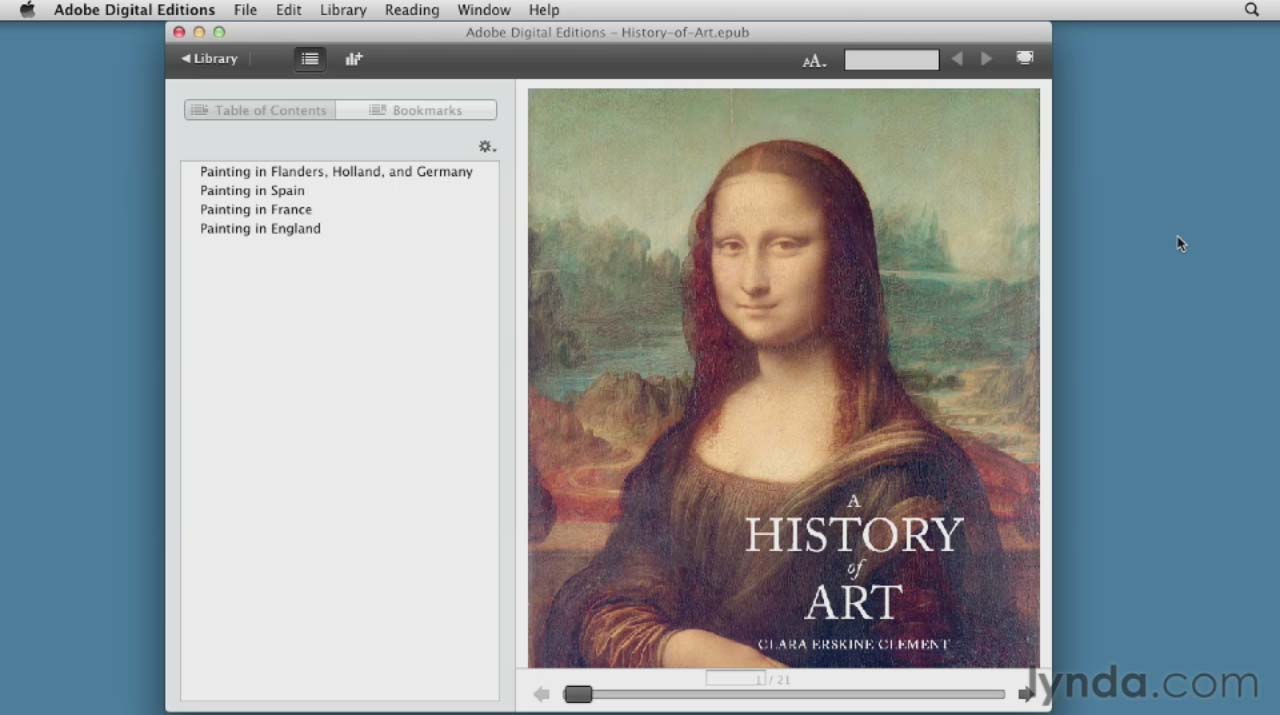Toggle the navigation panel list icon
The image size is (1280, 715).
click(310, 59)
